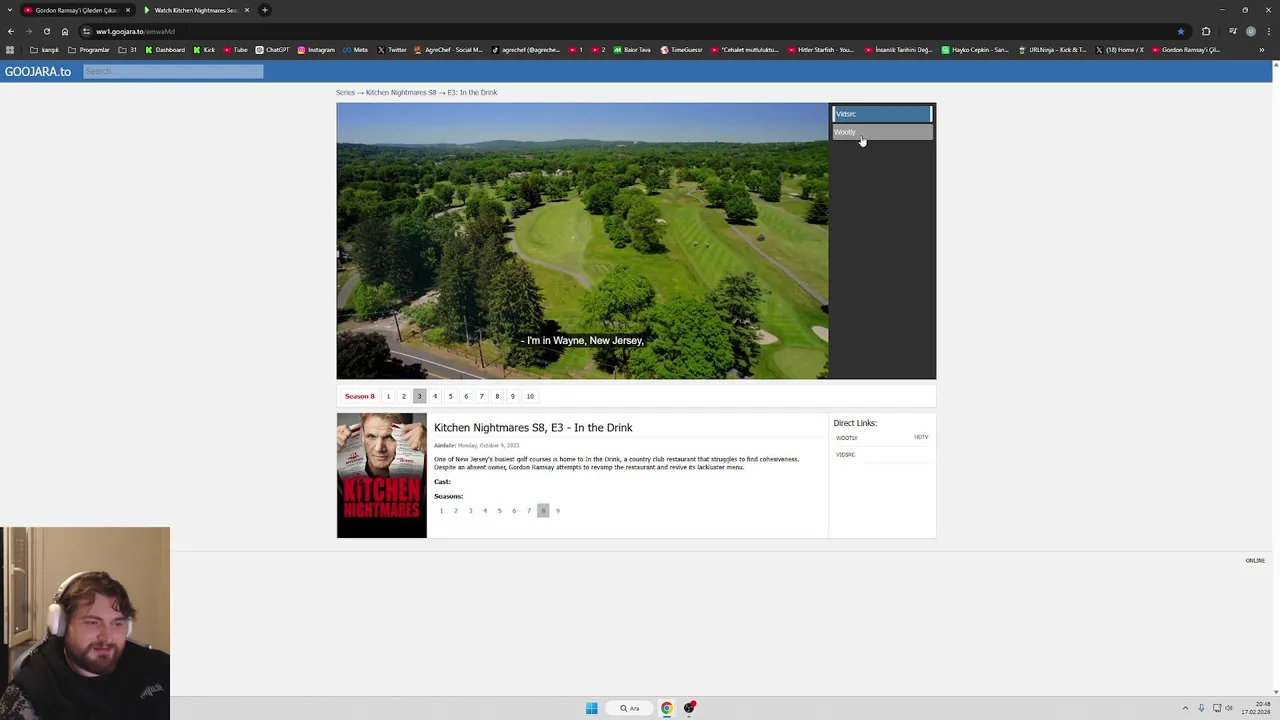This screenshot has width=1280, height=720.
Task: Reload the page with the refresh icon
Action: (x=47, y=31)
